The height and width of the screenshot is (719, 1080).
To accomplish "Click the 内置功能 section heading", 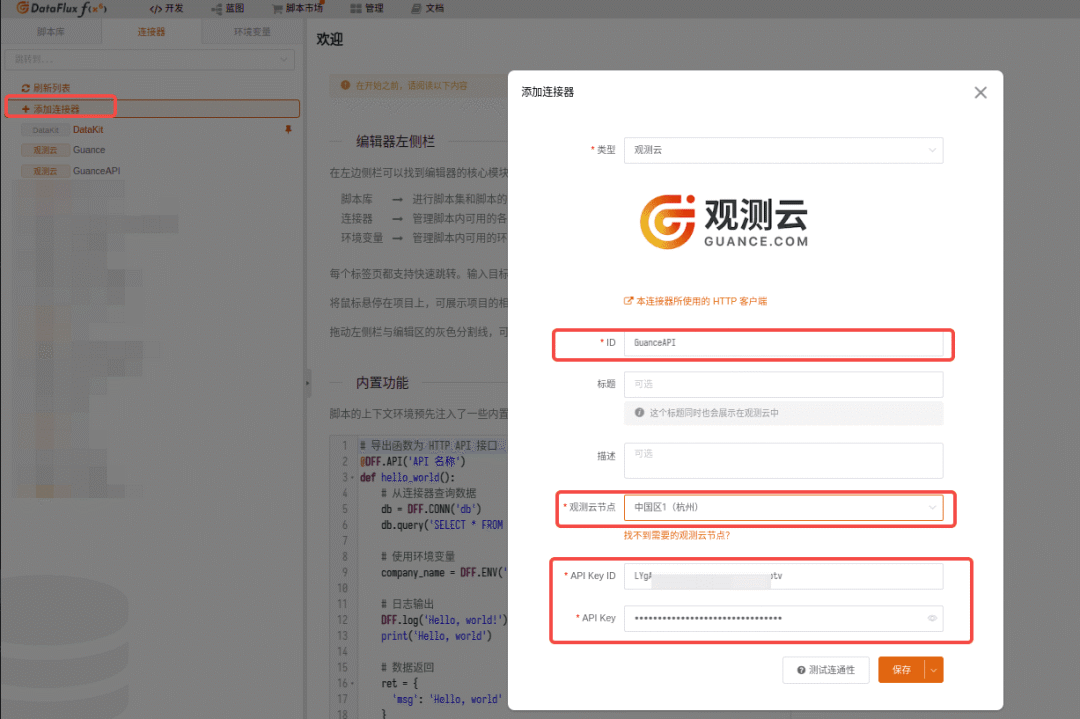I will tap(382, 383).
